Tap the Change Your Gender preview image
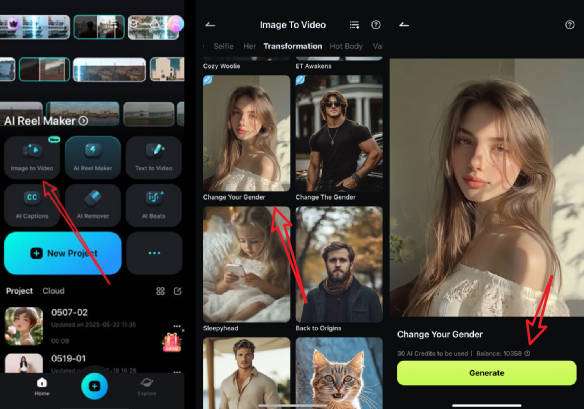The width and height of the screenshot is (584, 409). pyautogui.click(x=487, y=187)
